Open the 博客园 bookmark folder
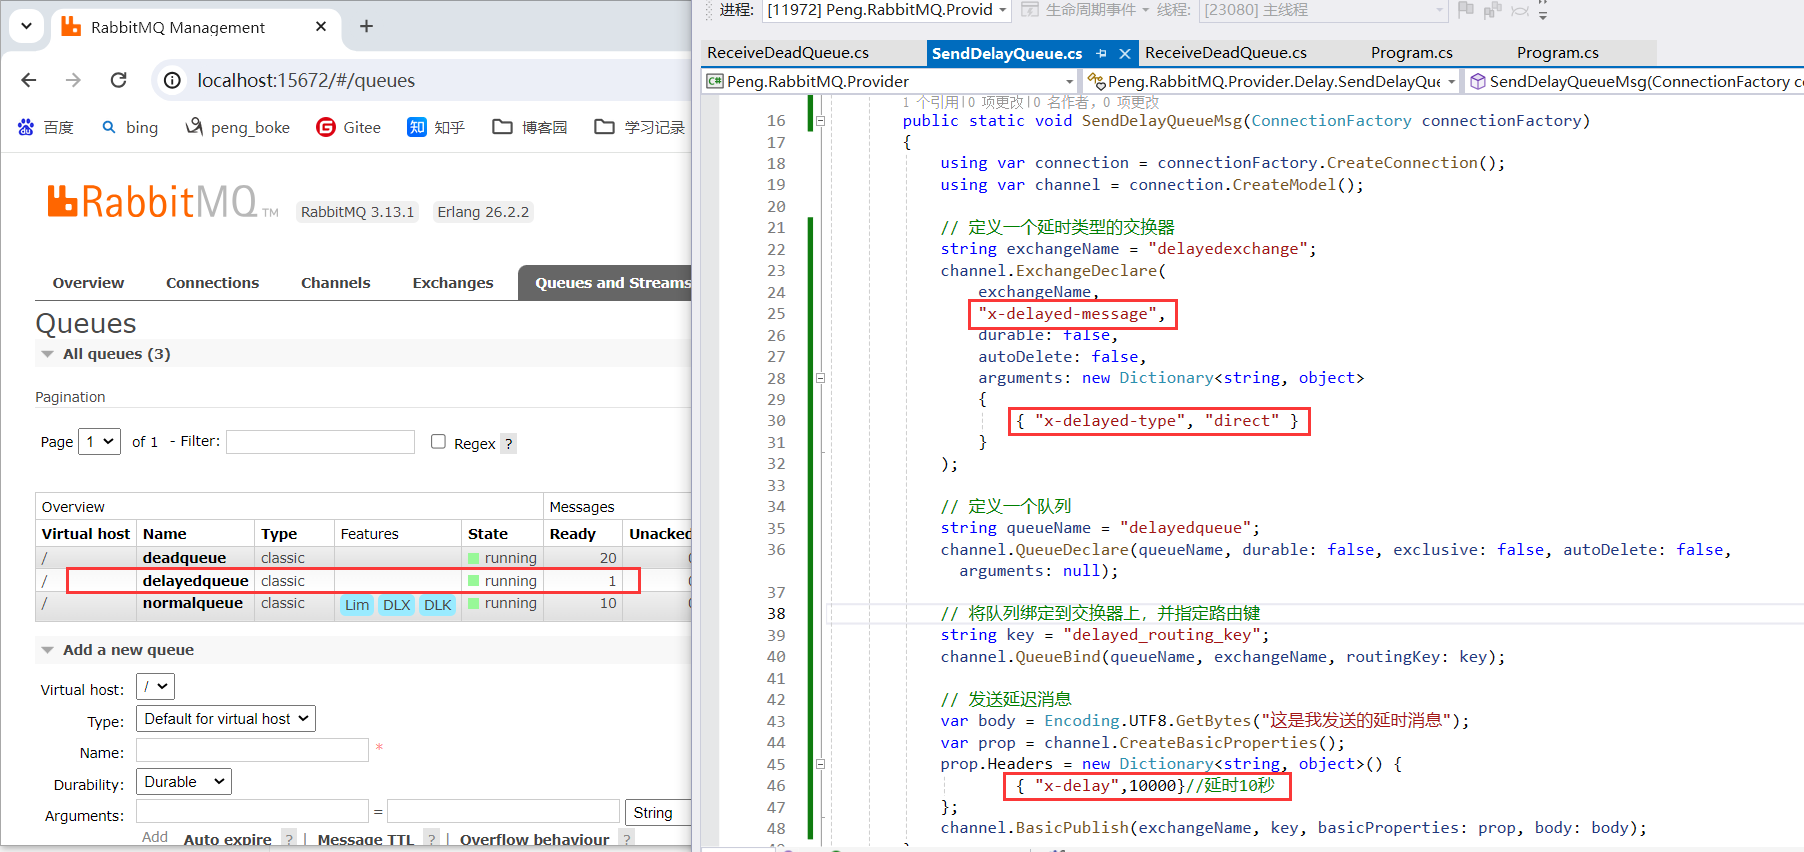 (530, 127)
